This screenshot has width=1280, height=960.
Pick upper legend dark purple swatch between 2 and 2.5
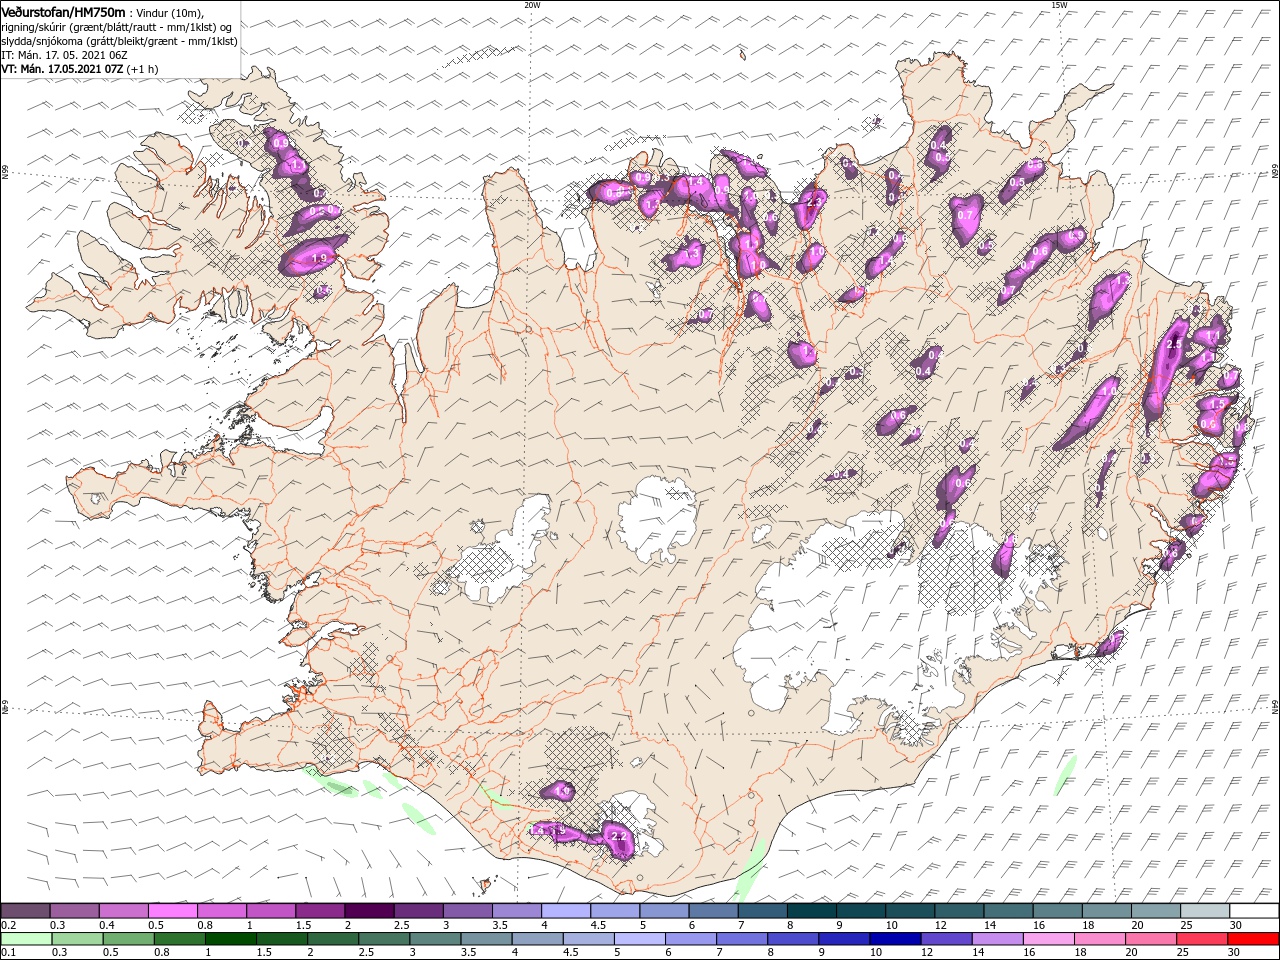(x=369, y=910)
